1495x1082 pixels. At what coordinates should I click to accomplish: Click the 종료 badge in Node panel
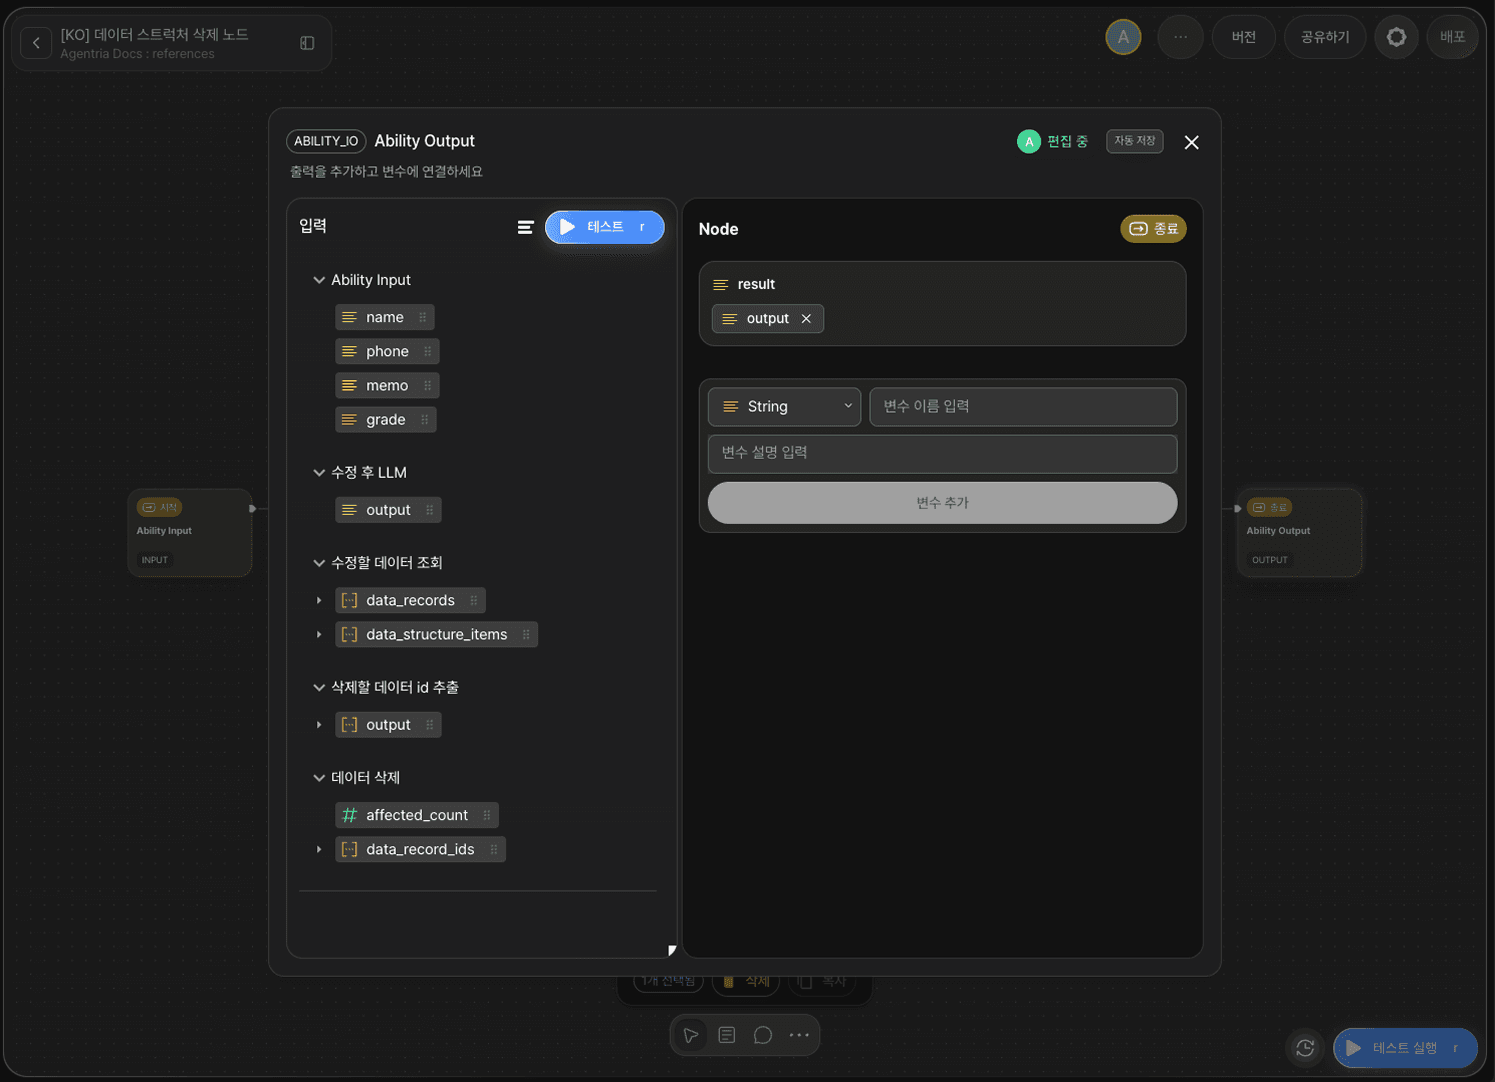(1153, 229)
